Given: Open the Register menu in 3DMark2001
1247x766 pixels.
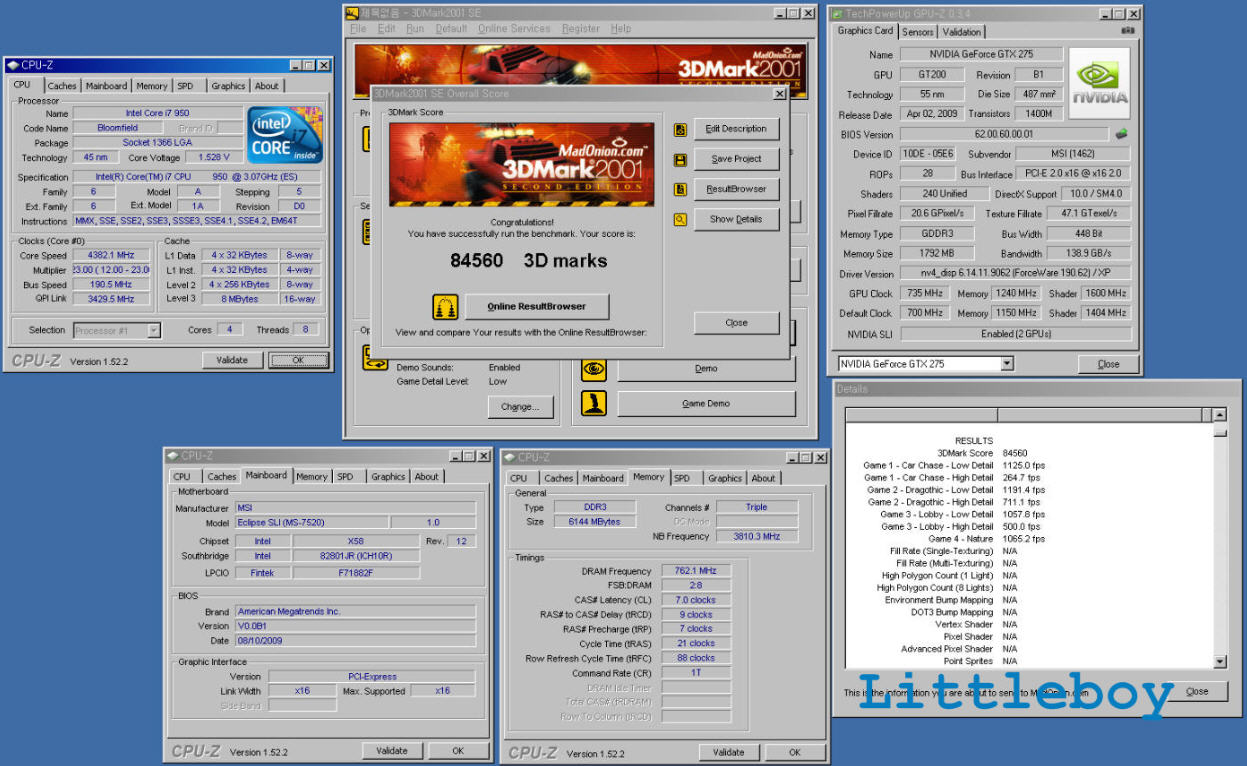Looking at the screenshot, I should (x=580, y=29).
